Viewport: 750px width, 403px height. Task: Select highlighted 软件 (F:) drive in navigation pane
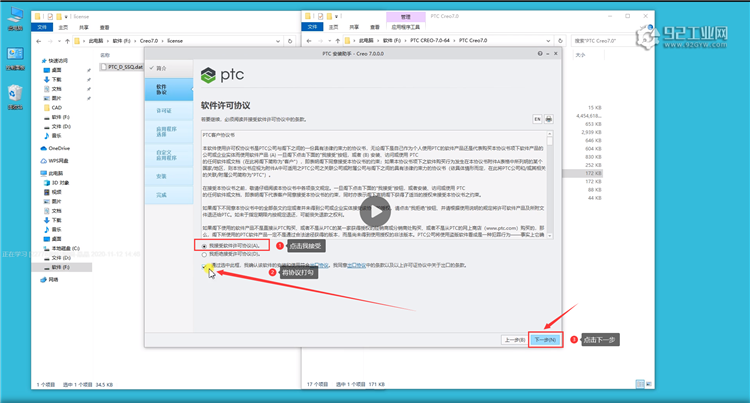[62, 268]
